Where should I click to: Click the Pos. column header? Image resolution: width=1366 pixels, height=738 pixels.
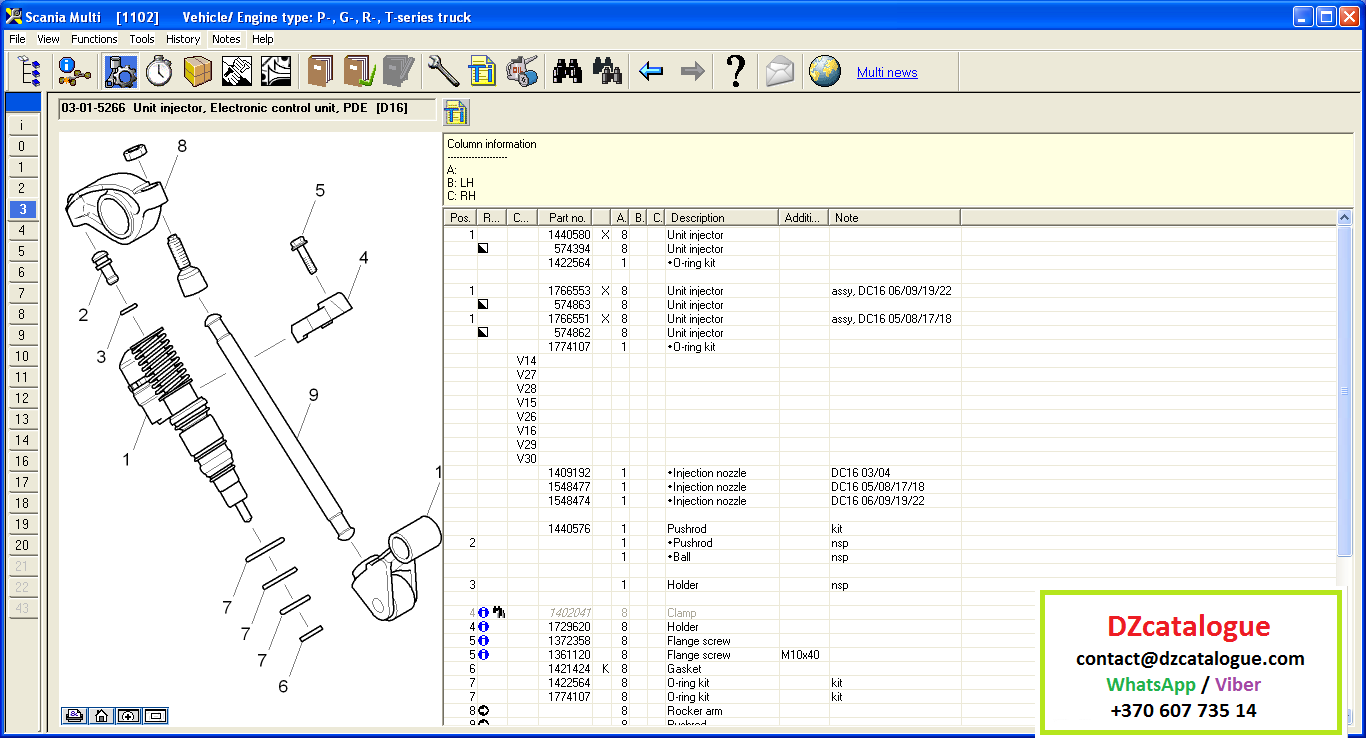point(460,217)
